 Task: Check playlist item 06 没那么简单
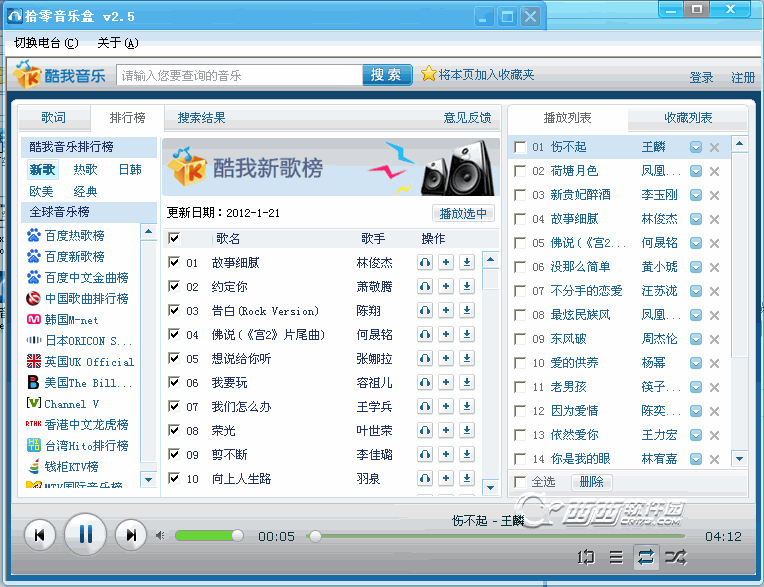[520, 267]
